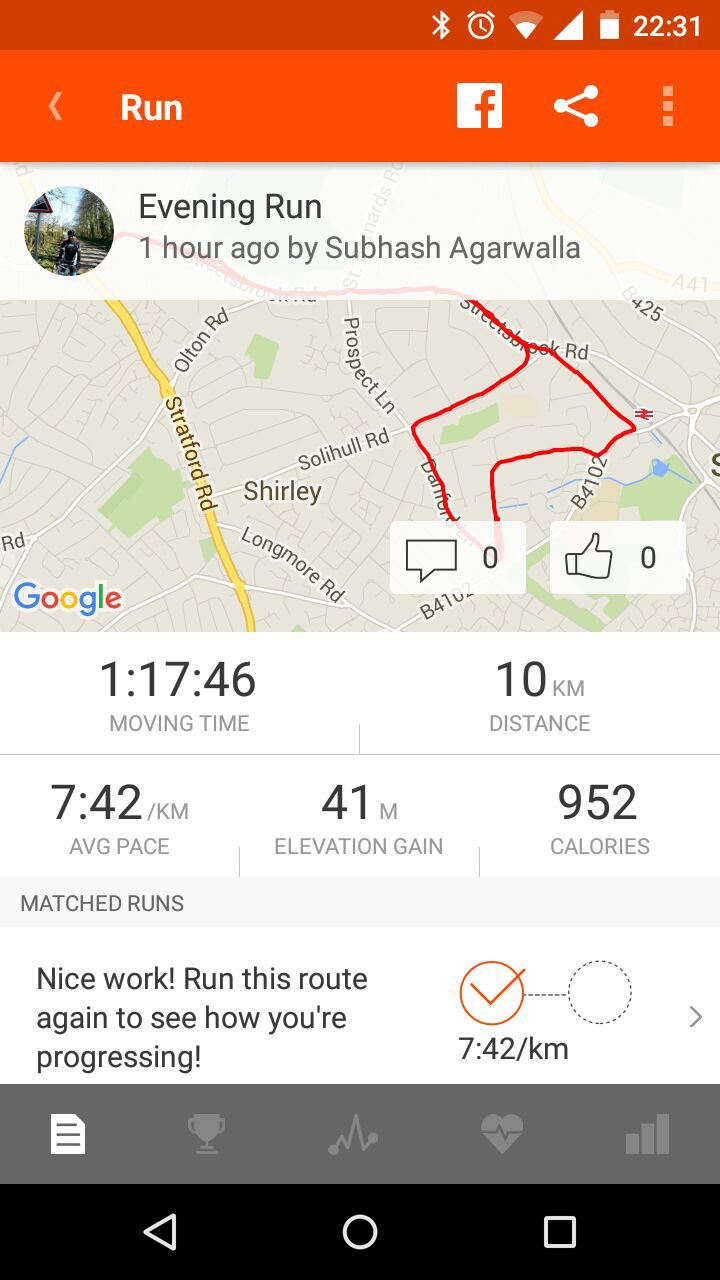Expand matched runs chevron arrow
This screenshot has height=1280, width=720.
pos(696,1017)
